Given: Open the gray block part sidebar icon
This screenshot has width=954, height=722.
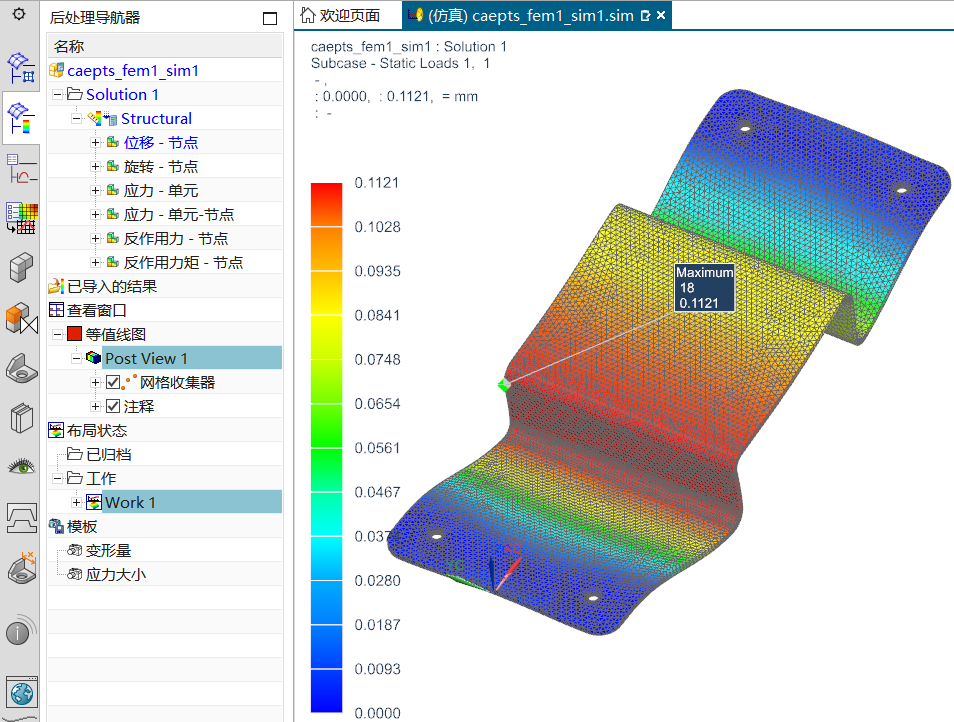Looking at the screenshot, I should tap(21, 267).
